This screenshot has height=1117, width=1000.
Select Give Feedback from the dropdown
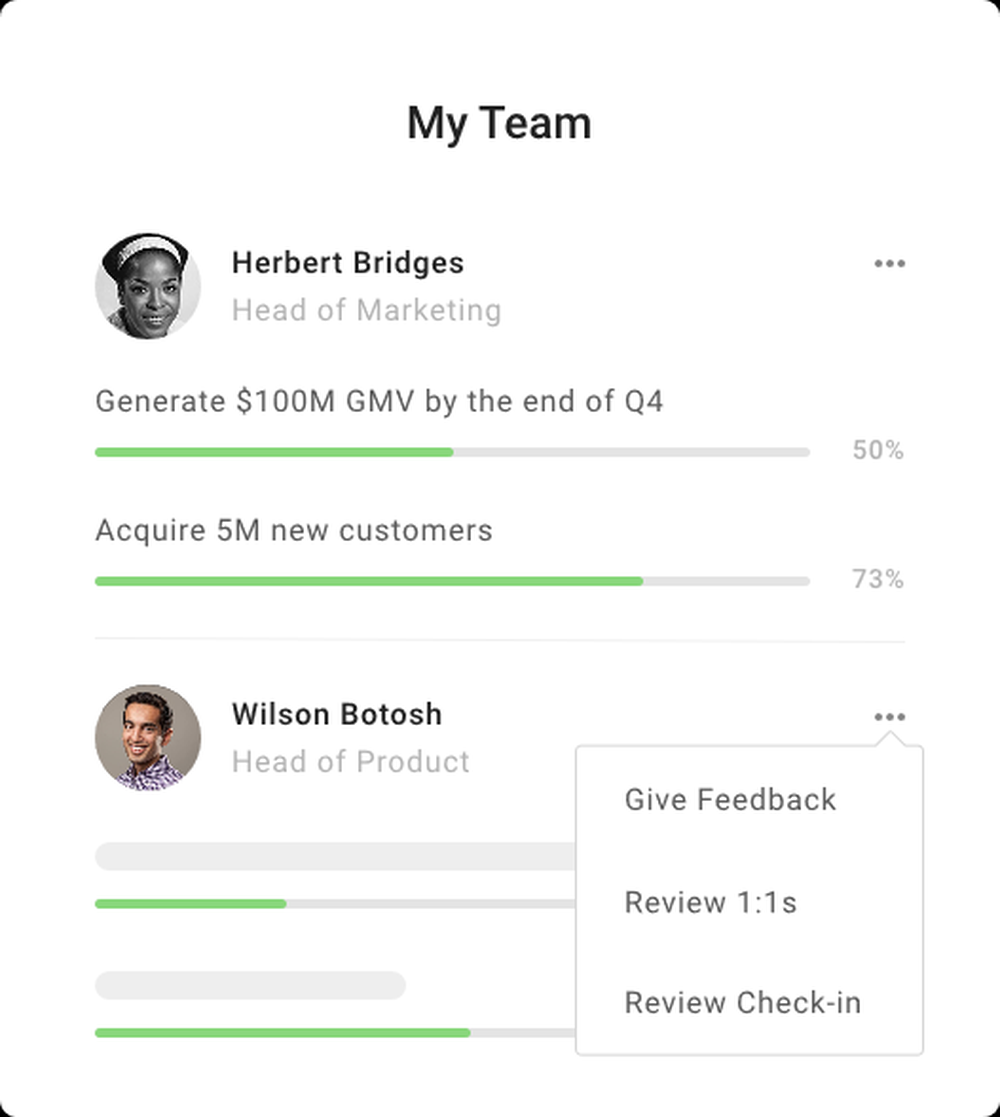click(730, 799)
